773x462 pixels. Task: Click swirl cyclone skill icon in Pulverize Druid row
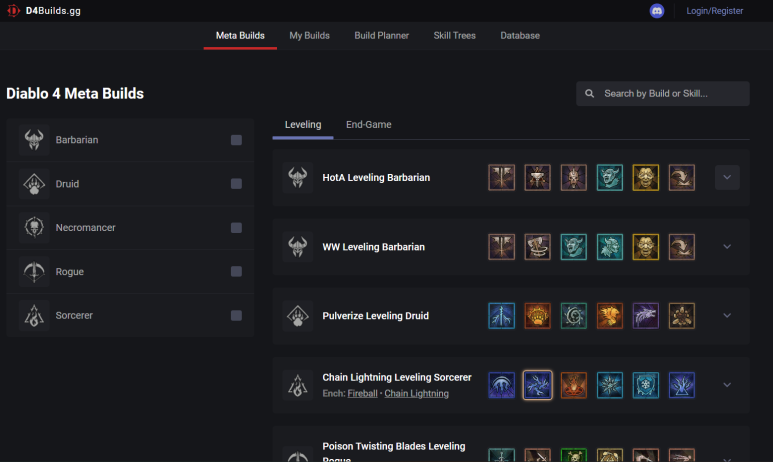[x=573, y=316]
